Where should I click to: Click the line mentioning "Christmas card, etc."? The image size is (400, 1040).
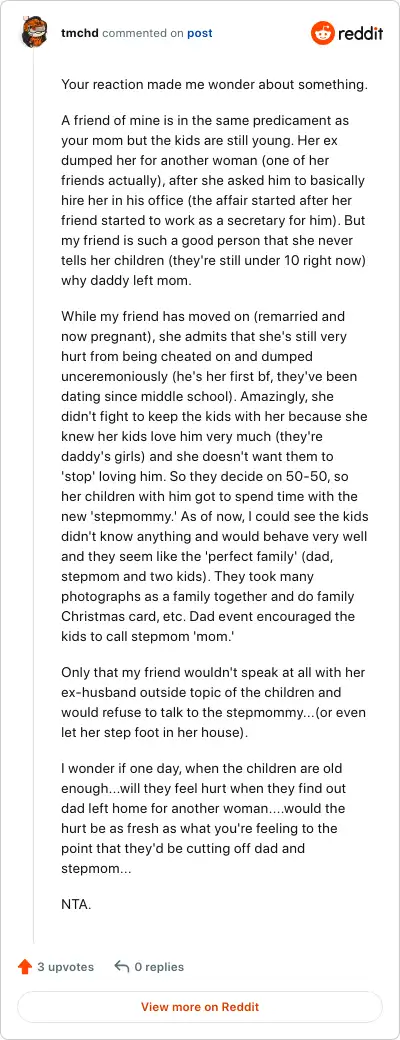[208, 616]
